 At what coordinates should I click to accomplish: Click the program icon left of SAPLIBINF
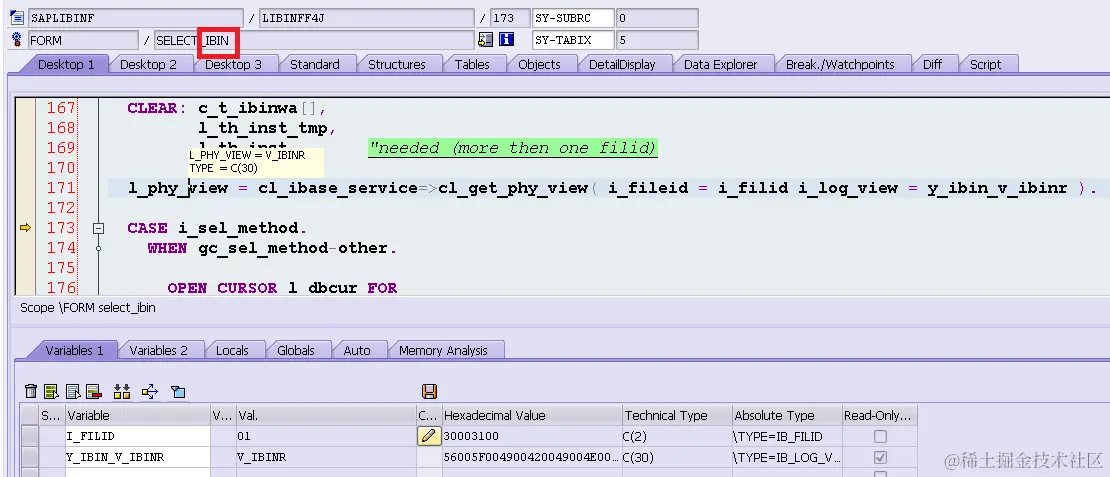(17, 18)
